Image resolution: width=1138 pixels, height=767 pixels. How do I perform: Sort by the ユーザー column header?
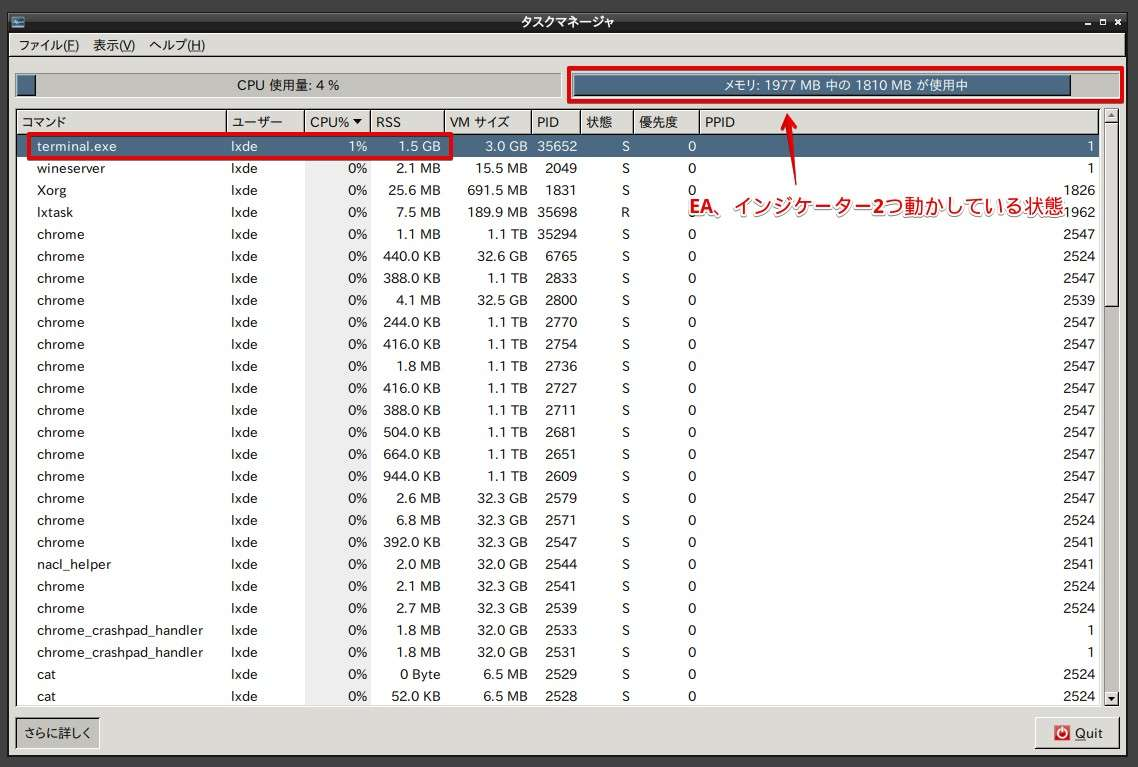265,122
